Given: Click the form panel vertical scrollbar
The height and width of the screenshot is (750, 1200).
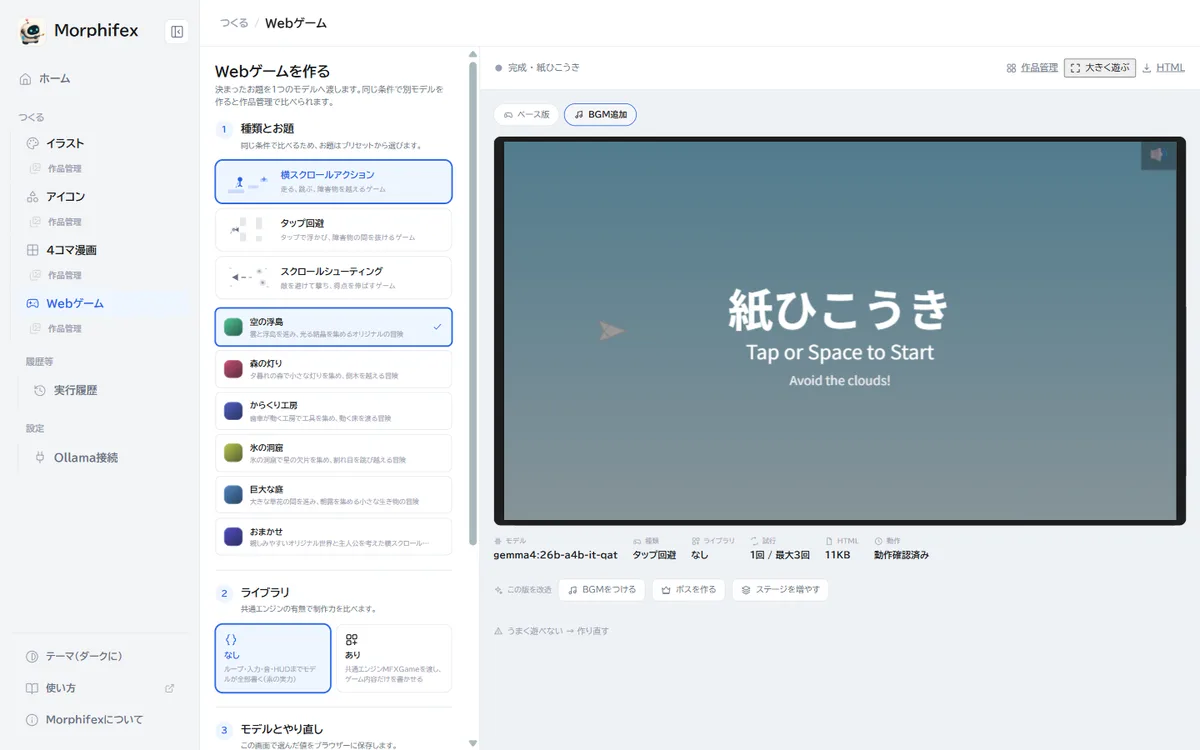Looking at the screenshot, I should [473, 302].
